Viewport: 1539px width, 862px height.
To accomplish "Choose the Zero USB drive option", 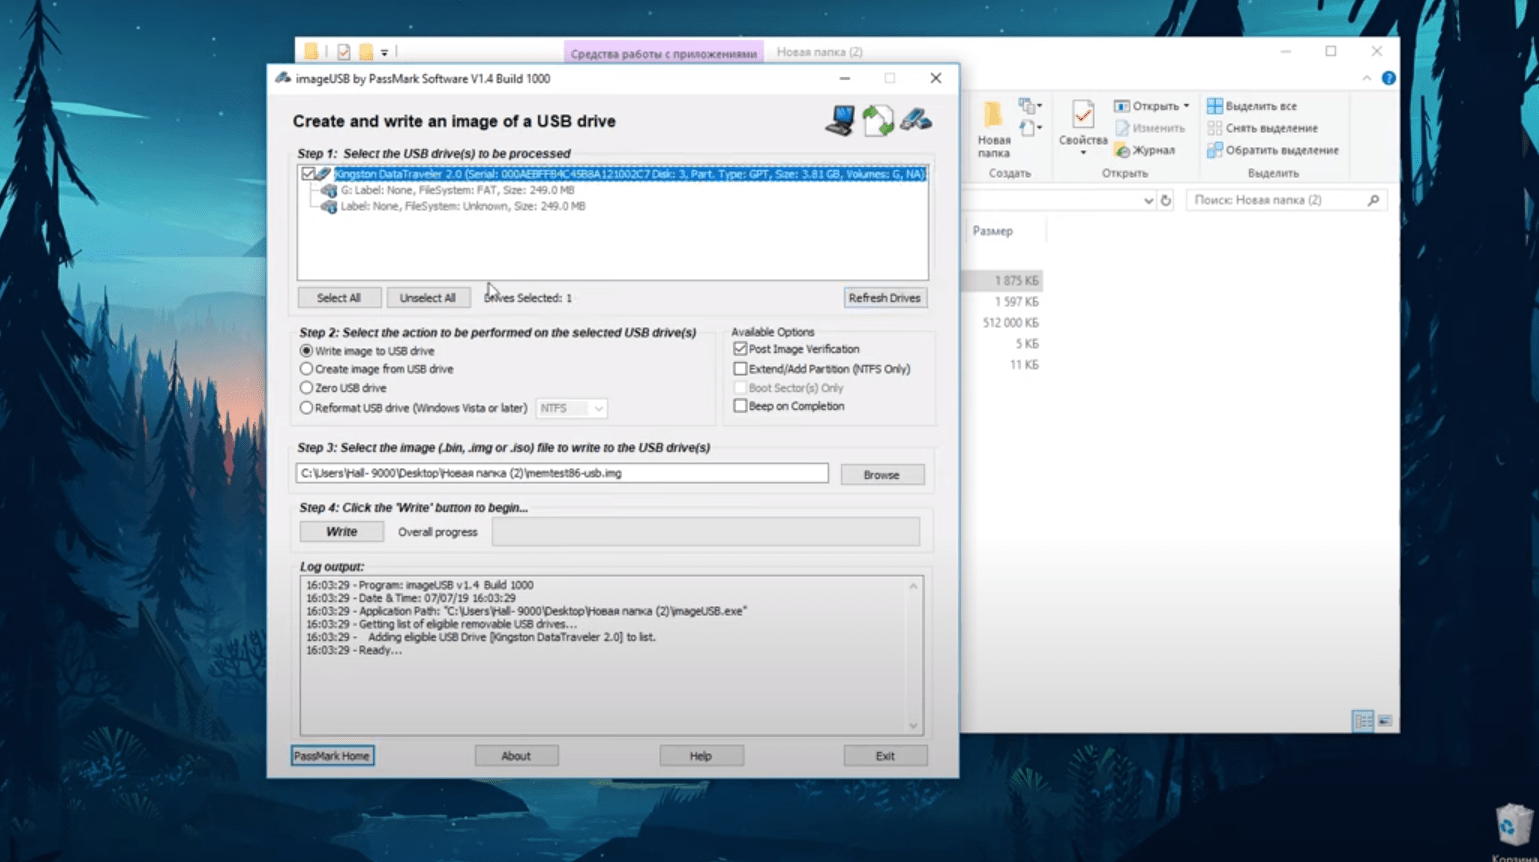I will click(x=307, y=388).
